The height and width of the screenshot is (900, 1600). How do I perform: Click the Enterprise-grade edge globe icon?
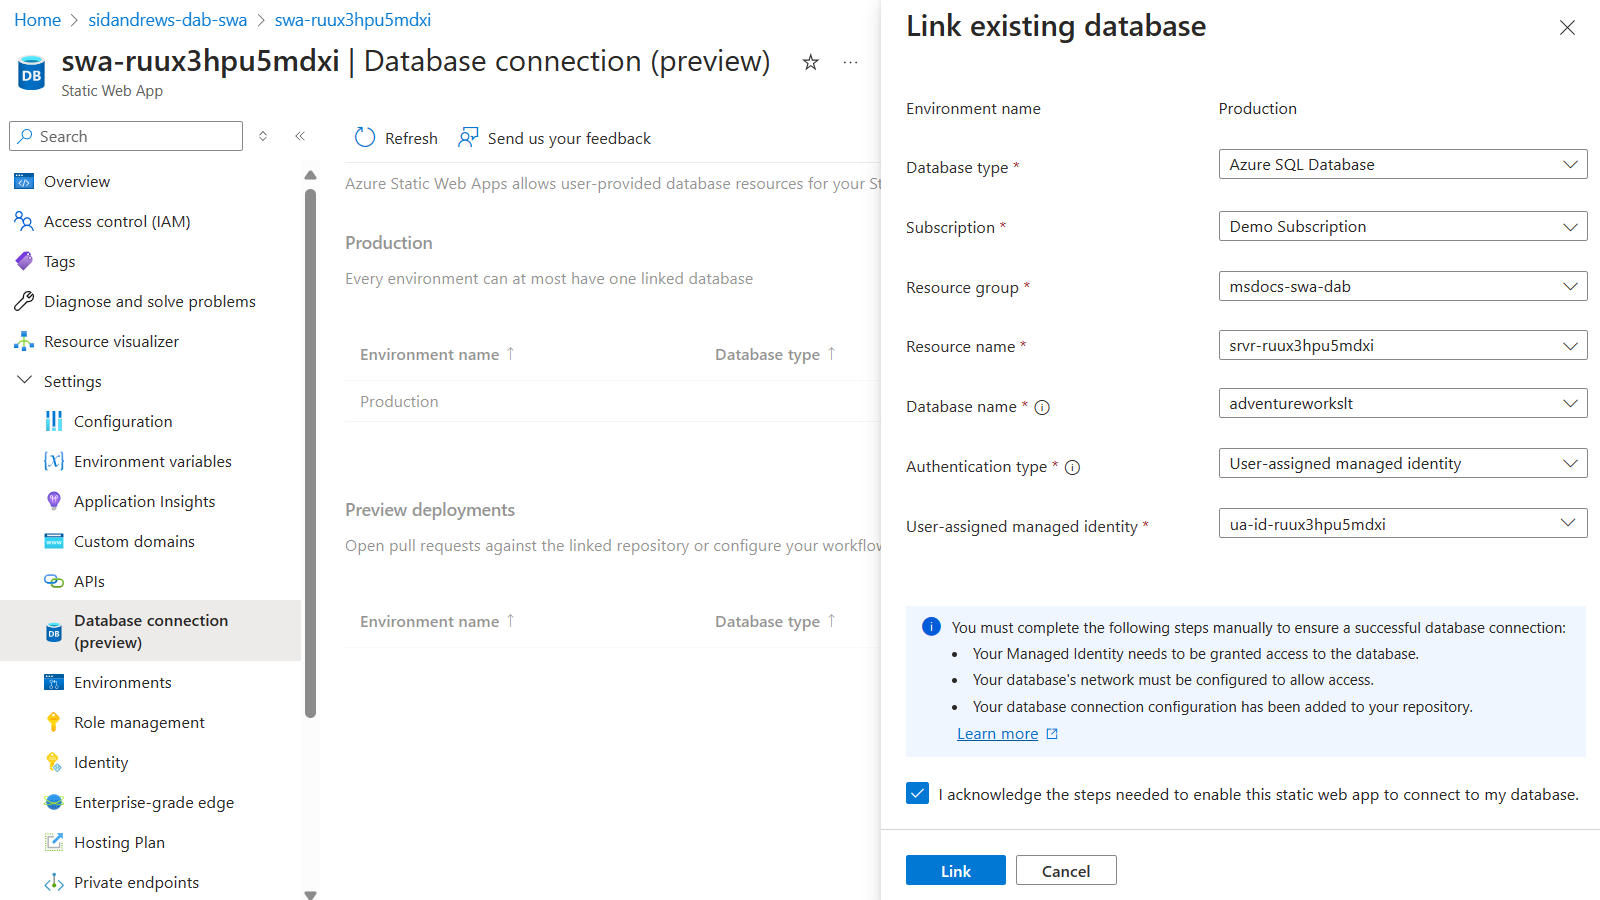click(x=54, y=802)
